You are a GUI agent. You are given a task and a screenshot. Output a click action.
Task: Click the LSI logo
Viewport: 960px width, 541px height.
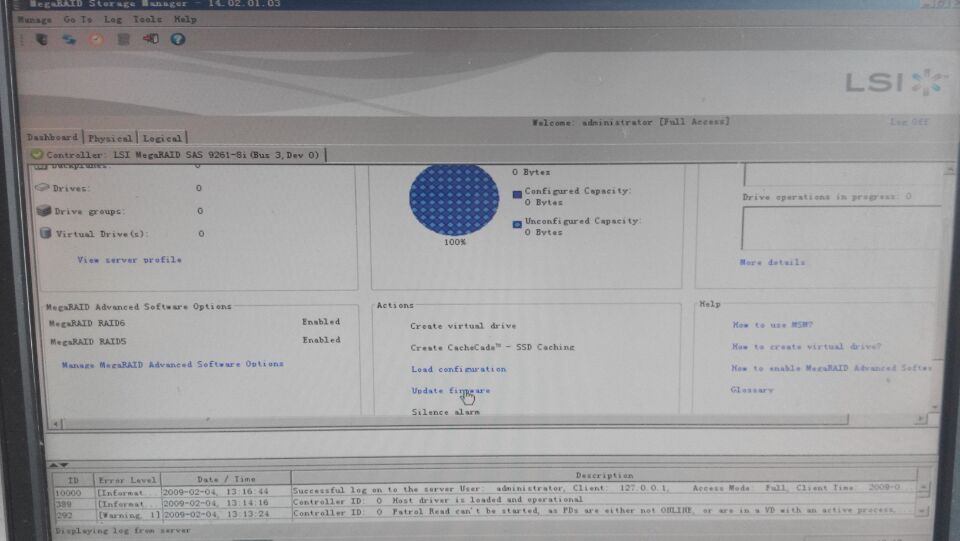[x=896, y=83]
